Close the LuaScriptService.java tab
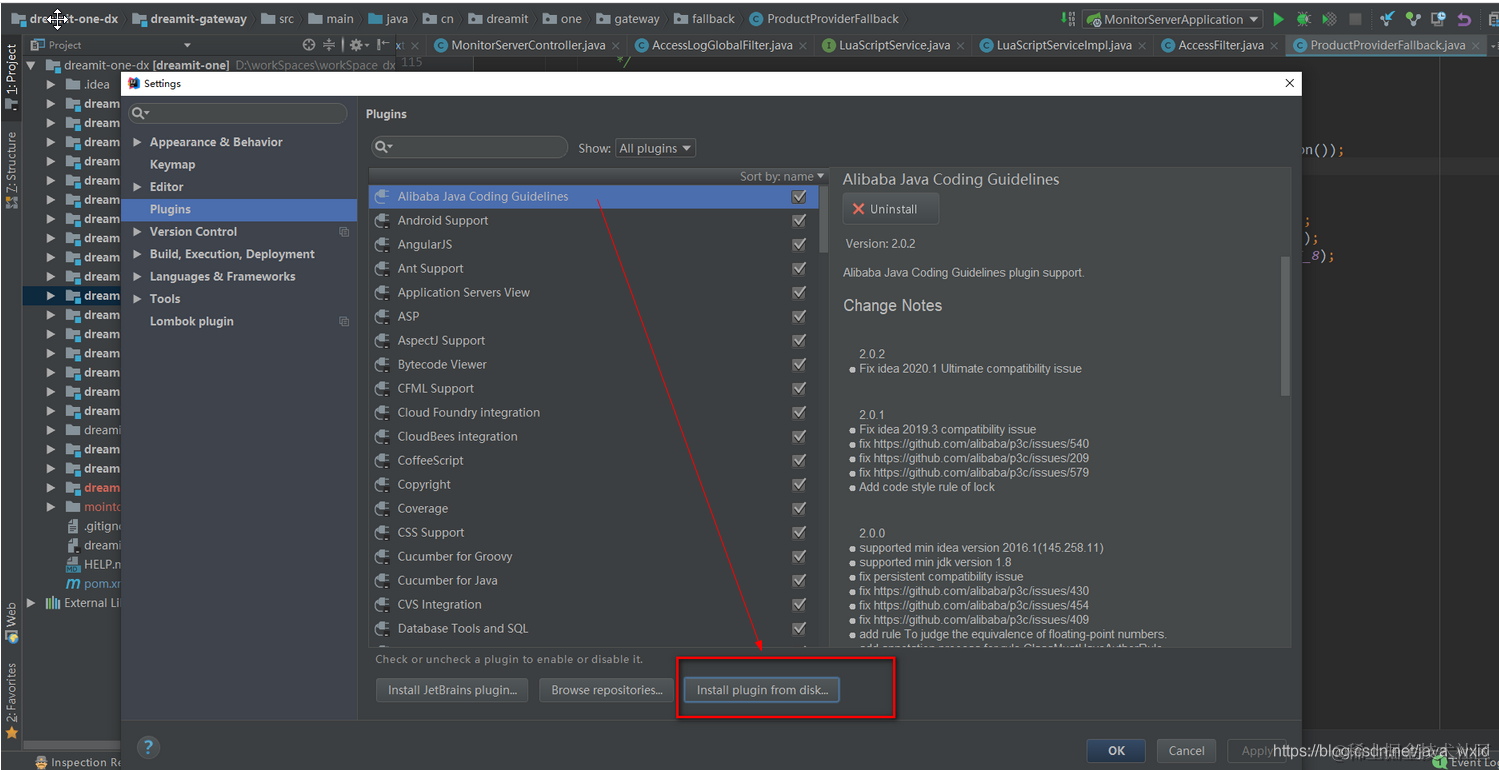Image resolution: width=1499 pixels, height=770 pixels. click(x=962, y=45)
